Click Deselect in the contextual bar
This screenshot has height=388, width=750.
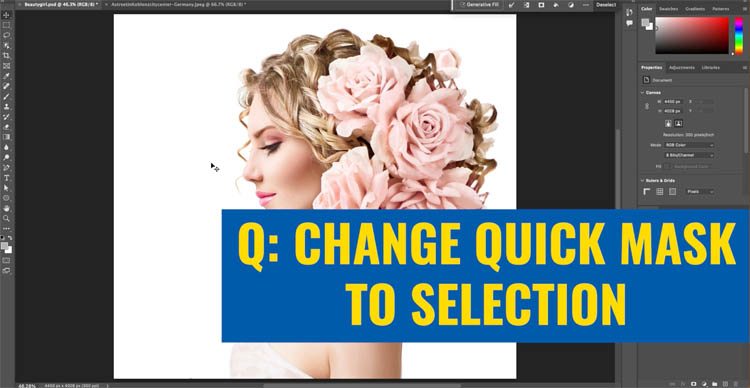[x=606, y=4]
